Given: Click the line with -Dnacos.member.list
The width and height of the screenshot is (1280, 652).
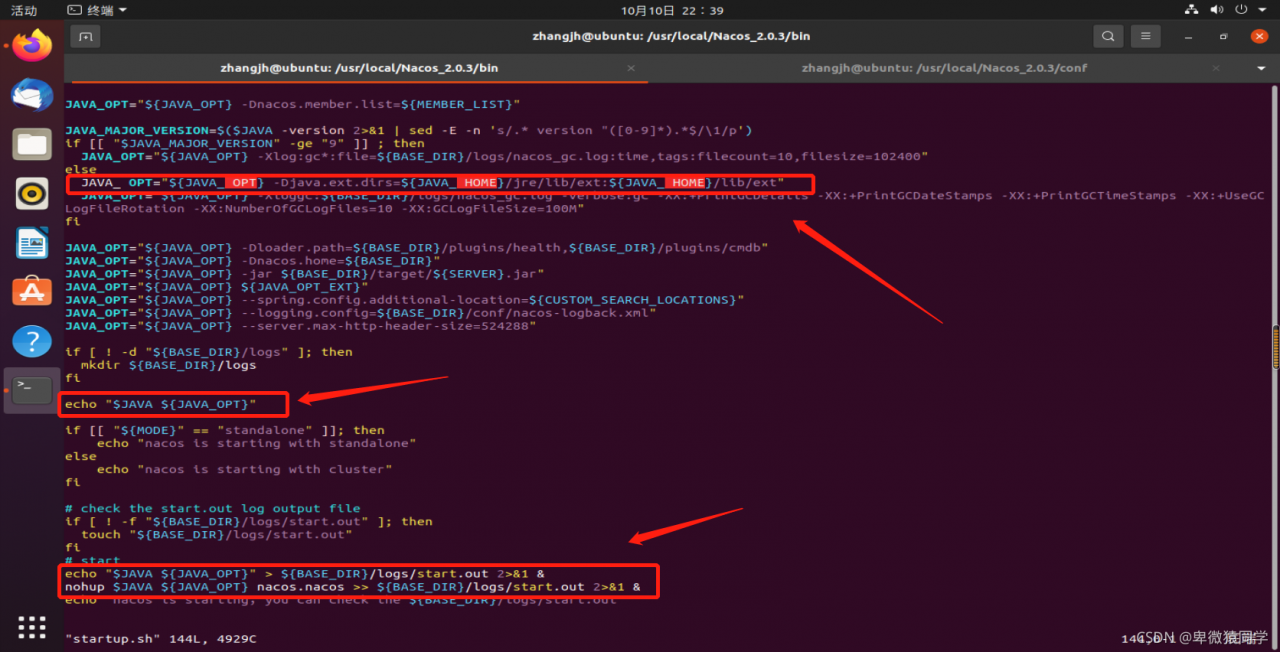Looking at the screenshot, I should [292, 104].
